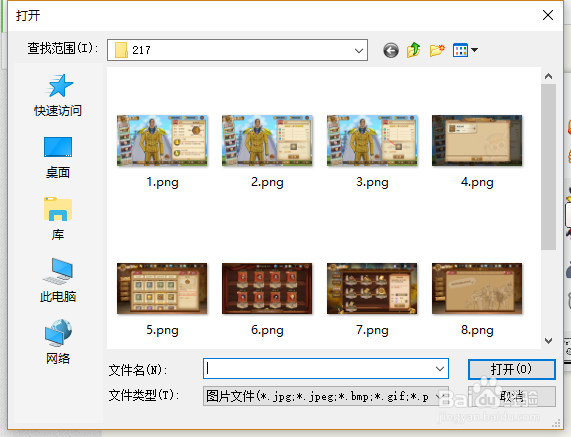This screenshot has height=437, width=571.
Task: Go back to the previous folder
Action: 391,50
